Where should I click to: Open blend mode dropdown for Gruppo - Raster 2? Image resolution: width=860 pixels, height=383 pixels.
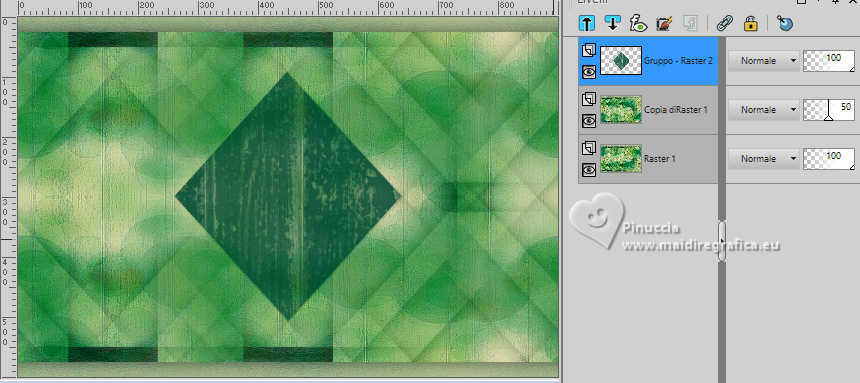tap(764, 61)
